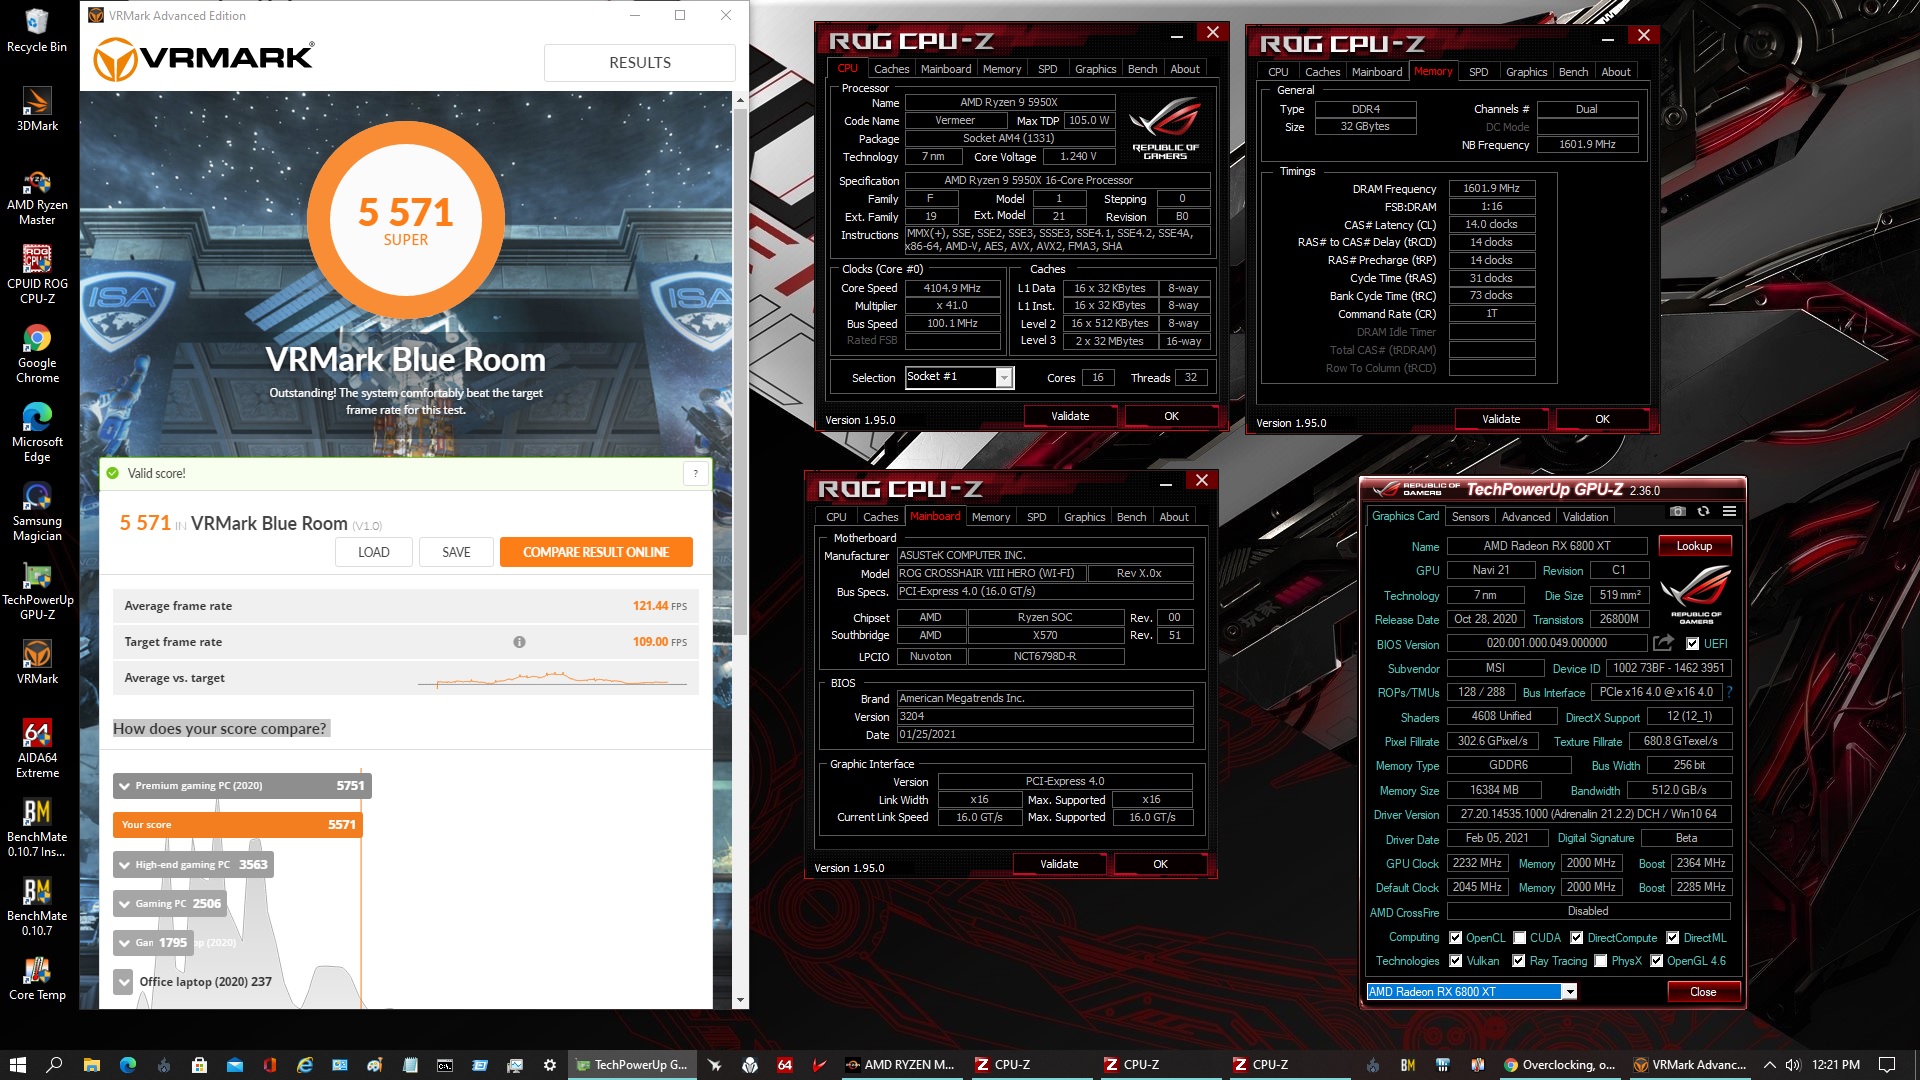
Task: Switch to Sensors tab in GPU-Z
Action: click(x=1470, y=517)
